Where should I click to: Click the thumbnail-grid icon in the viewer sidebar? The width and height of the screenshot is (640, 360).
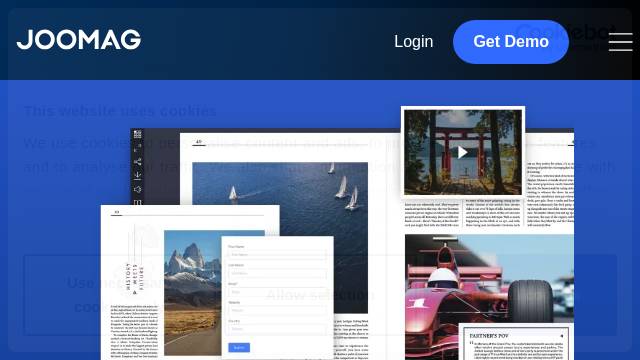(x=138, y=134)
